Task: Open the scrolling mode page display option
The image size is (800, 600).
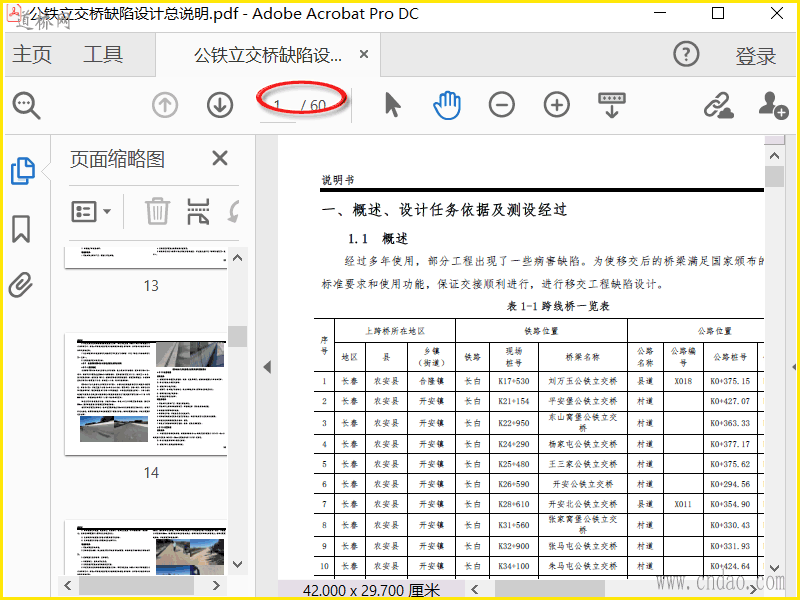Action: (x=612, y=105)
